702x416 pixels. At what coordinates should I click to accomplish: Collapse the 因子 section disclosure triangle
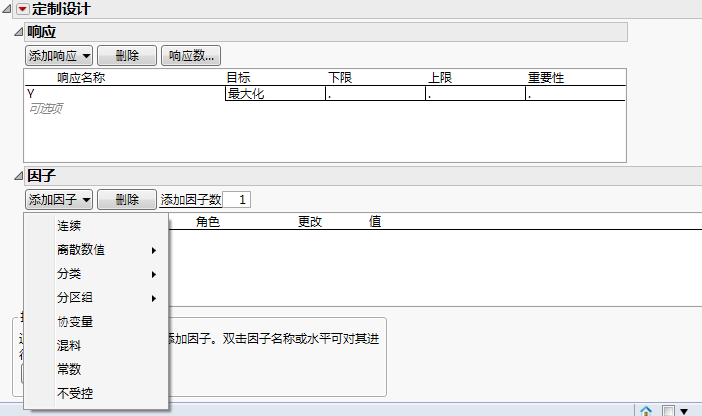(x=18, y=176)
